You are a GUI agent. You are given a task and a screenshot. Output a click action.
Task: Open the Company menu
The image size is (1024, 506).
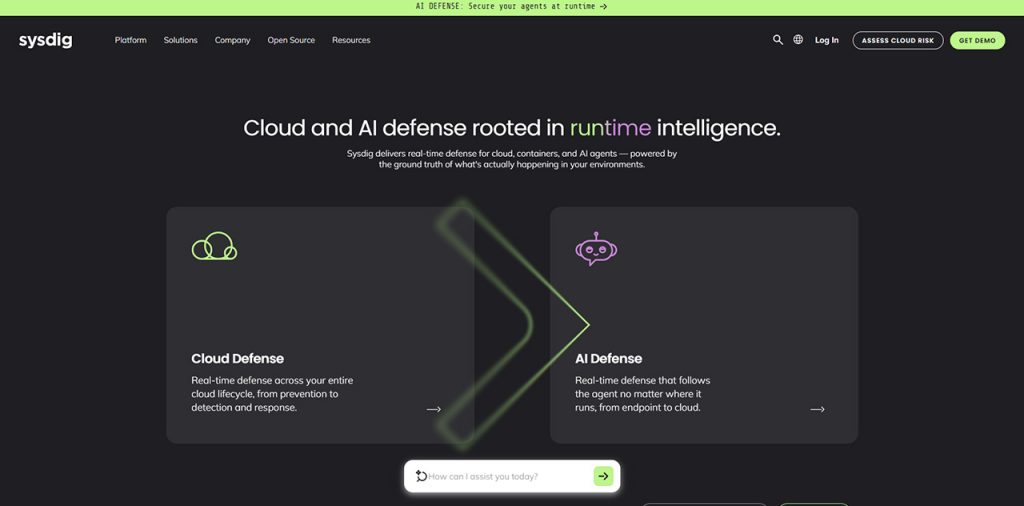[232, 40]
